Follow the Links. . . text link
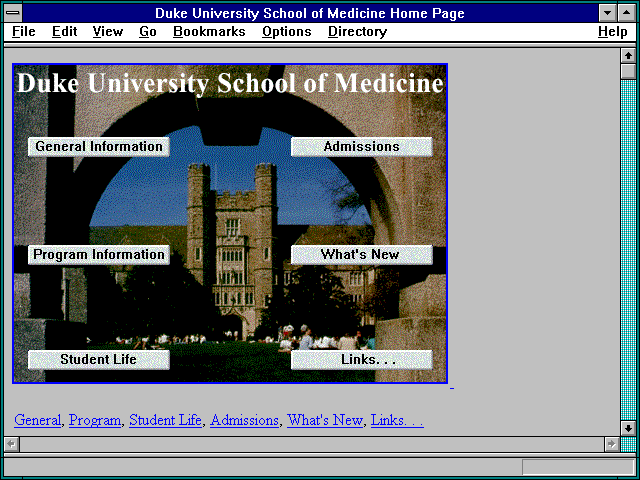The height and width of the screenshot is (480, 640). click(397, 420)
